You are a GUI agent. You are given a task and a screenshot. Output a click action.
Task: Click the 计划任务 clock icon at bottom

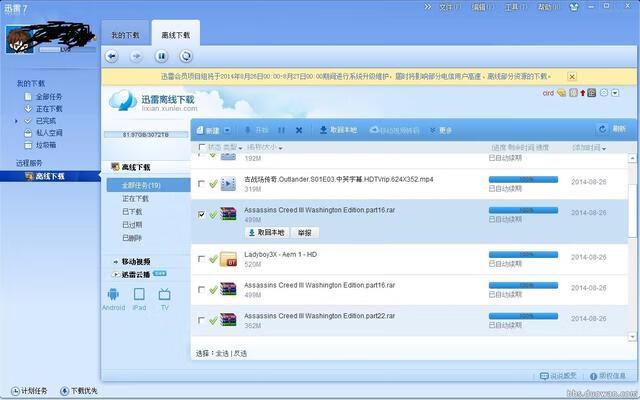[15, 391]
